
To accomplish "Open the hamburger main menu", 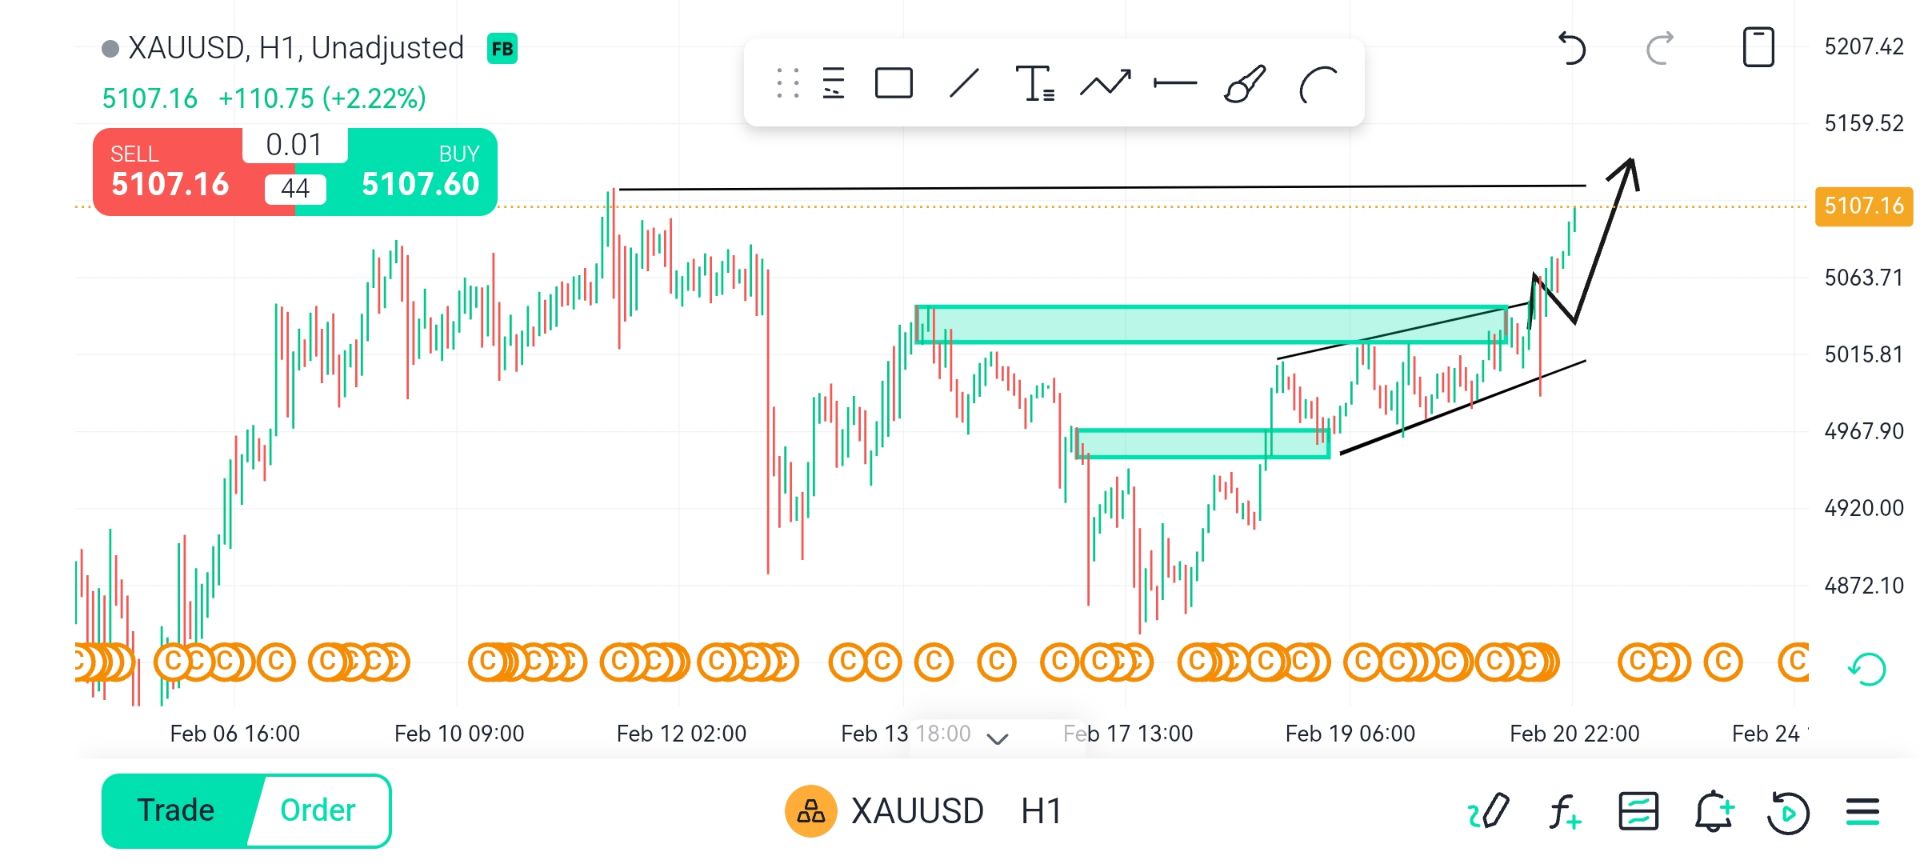I will 1862,811.
